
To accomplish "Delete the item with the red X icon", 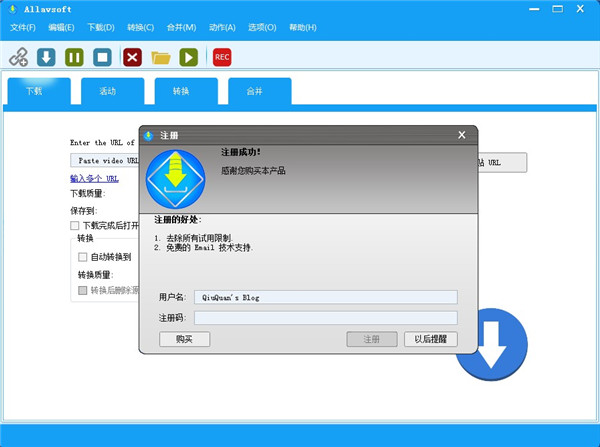I will click(x=132, y=57).
